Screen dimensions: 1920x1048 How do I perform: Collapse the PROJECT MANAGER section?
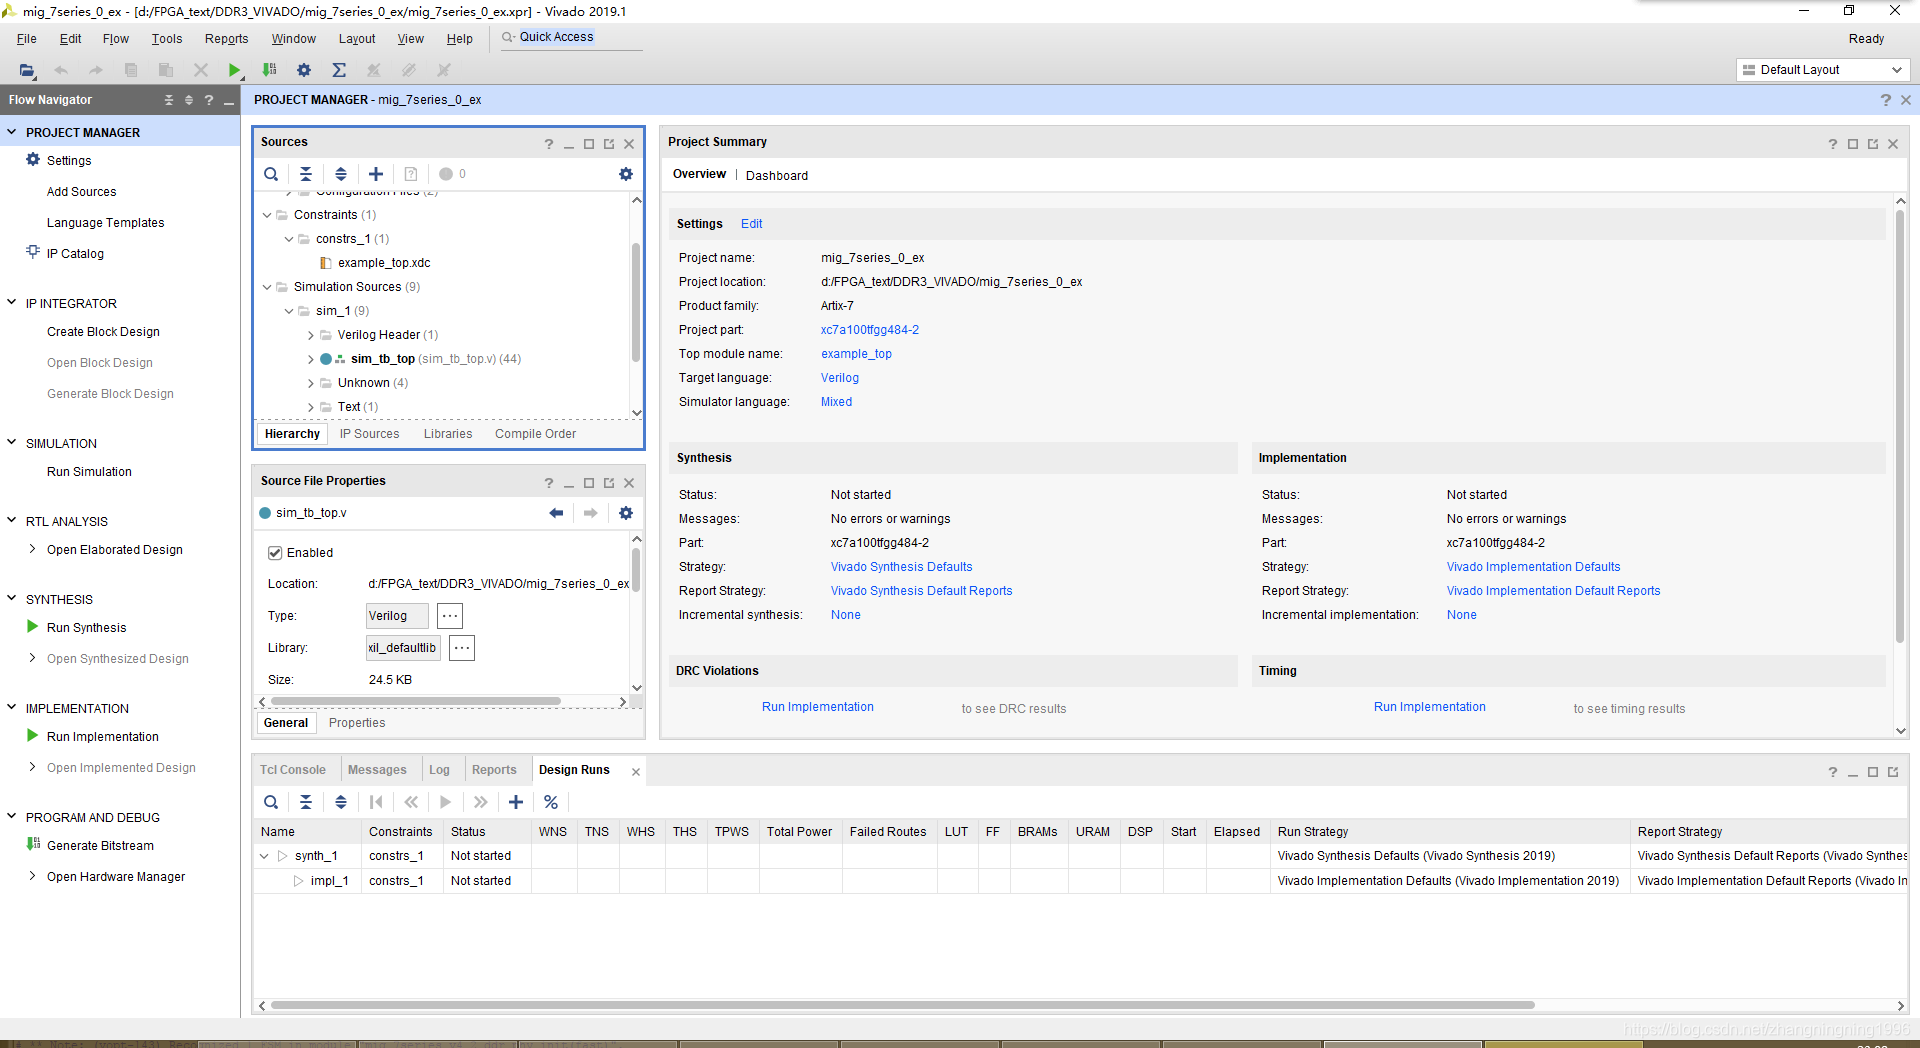tap(12, 132)
